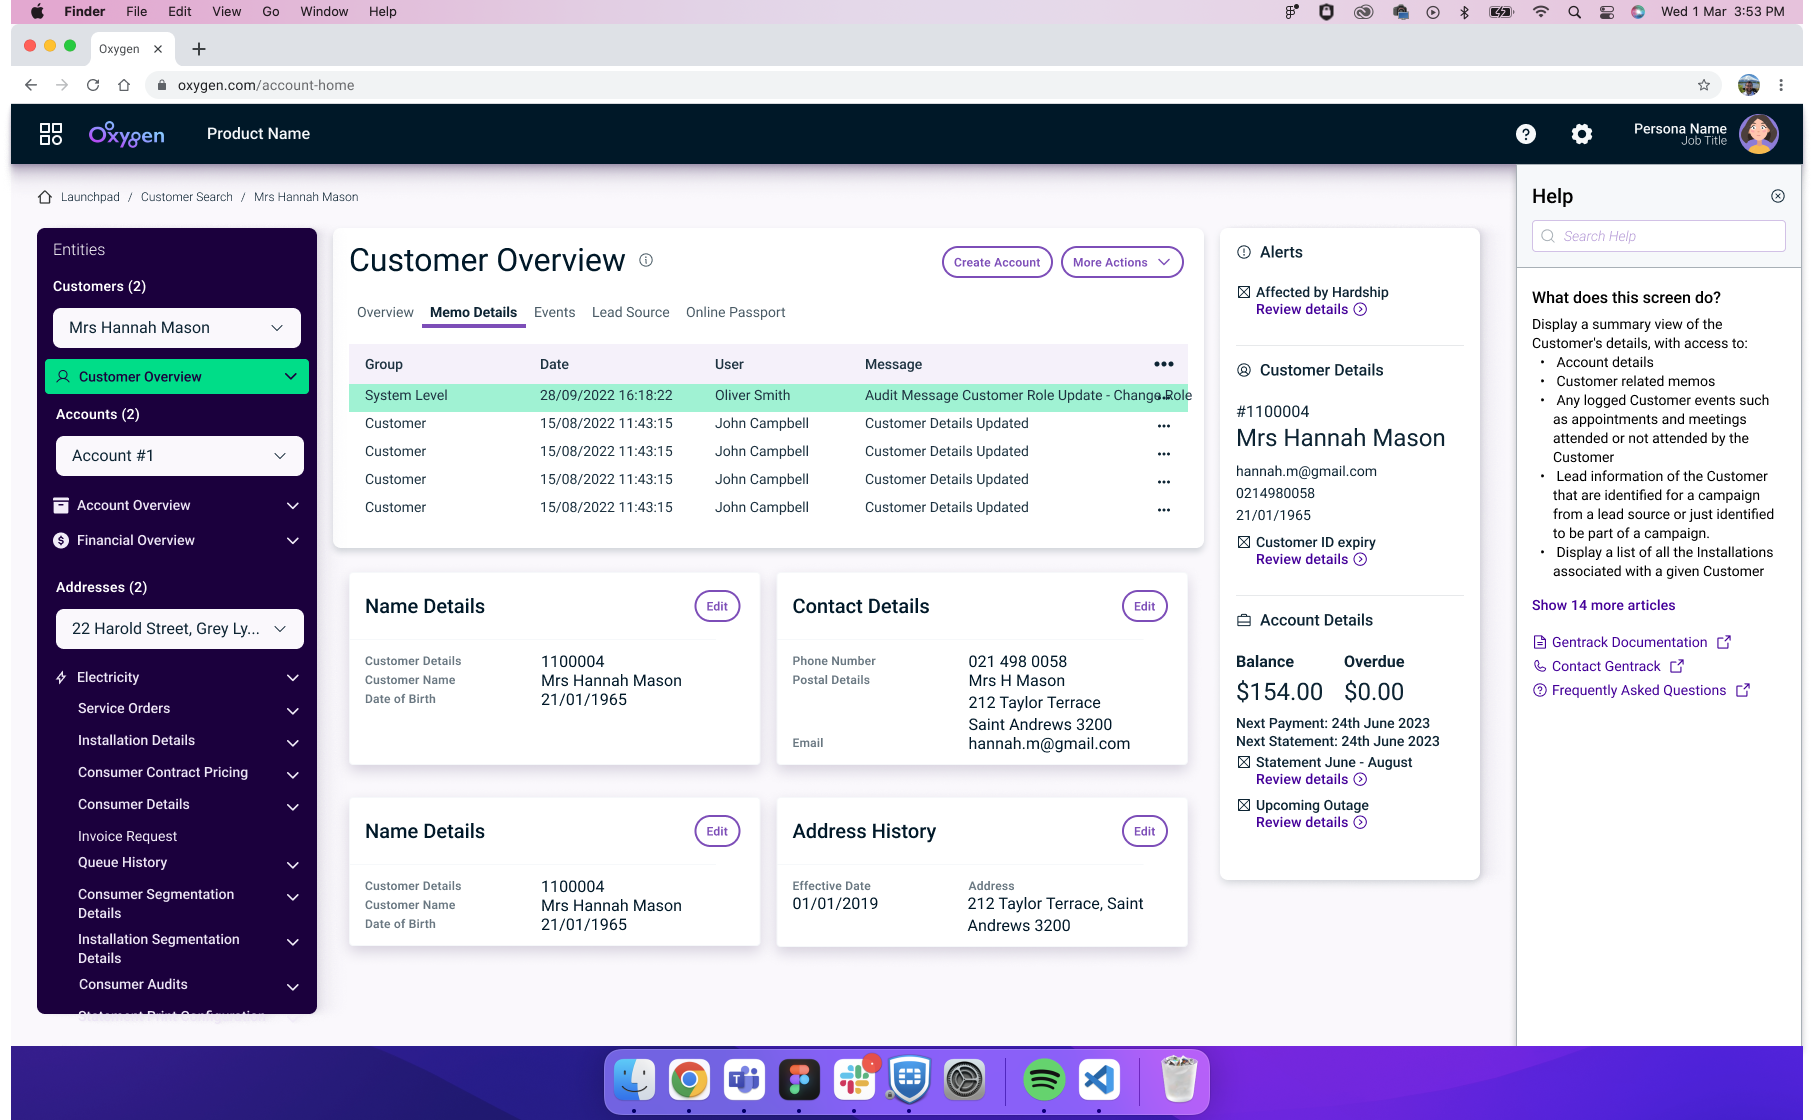The image size is (1814, 1120).
Task: Open Show 14 more articles link
Action: [1603, 605]
